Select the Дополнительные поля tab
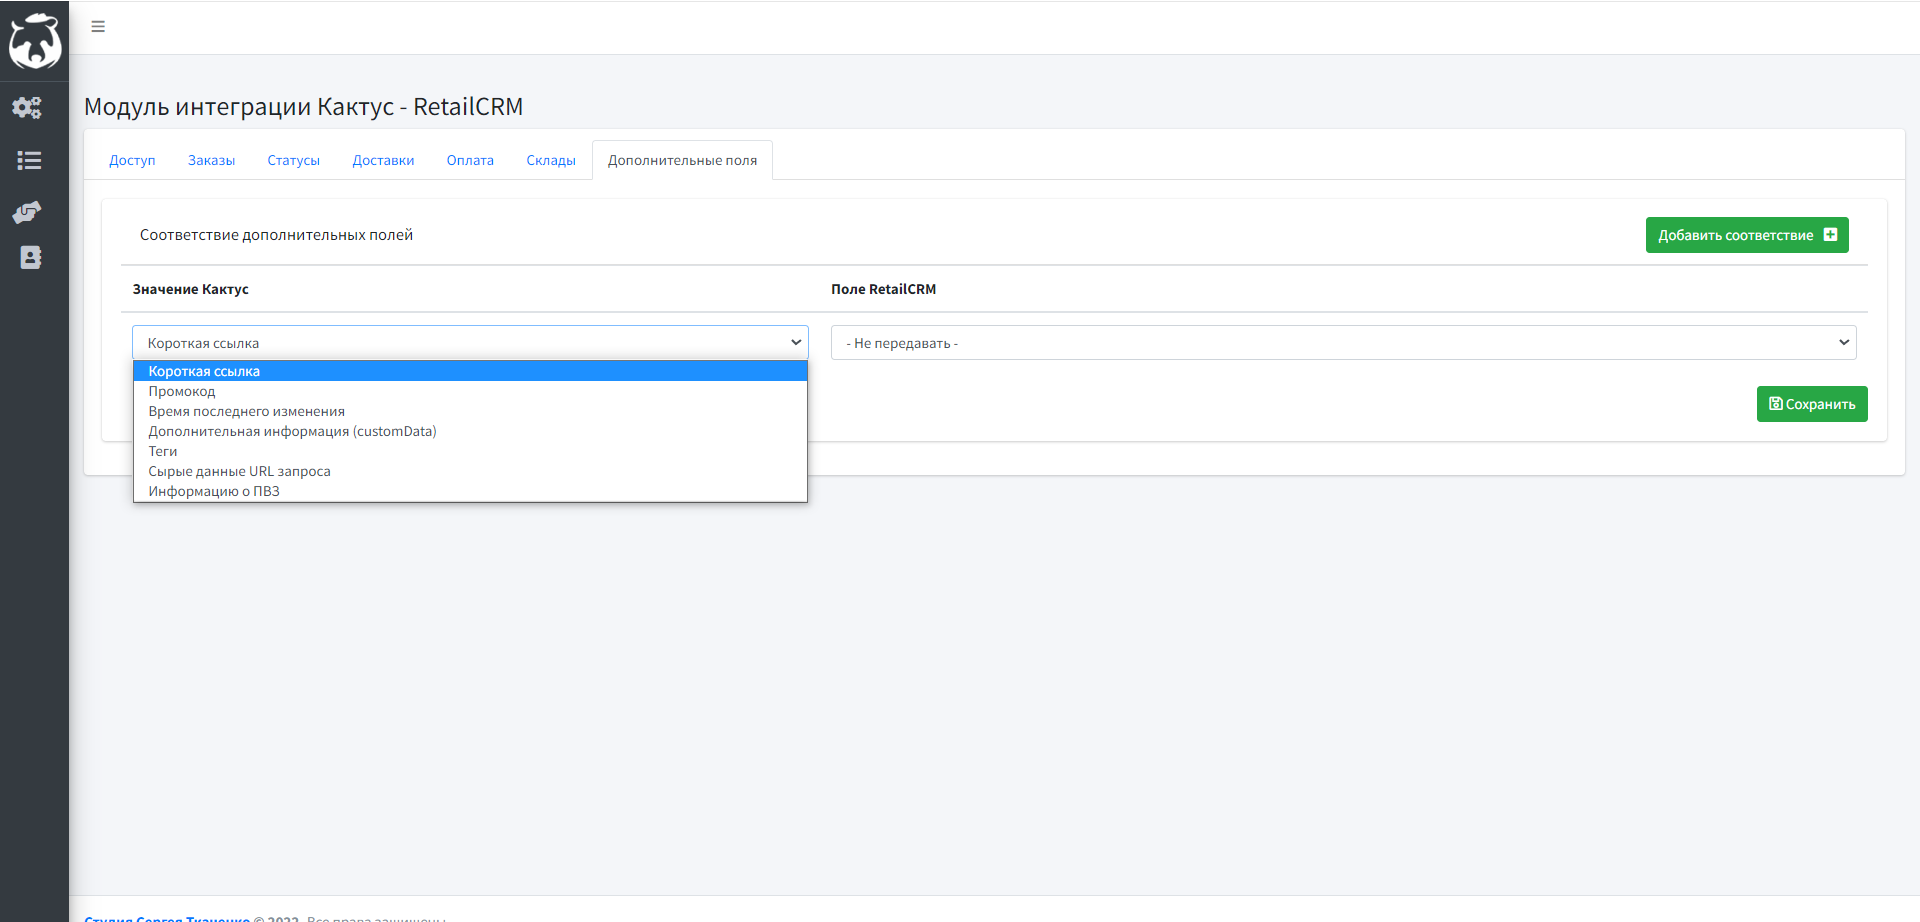This screenshot has height=922, width=1920. tap(682, 160)
